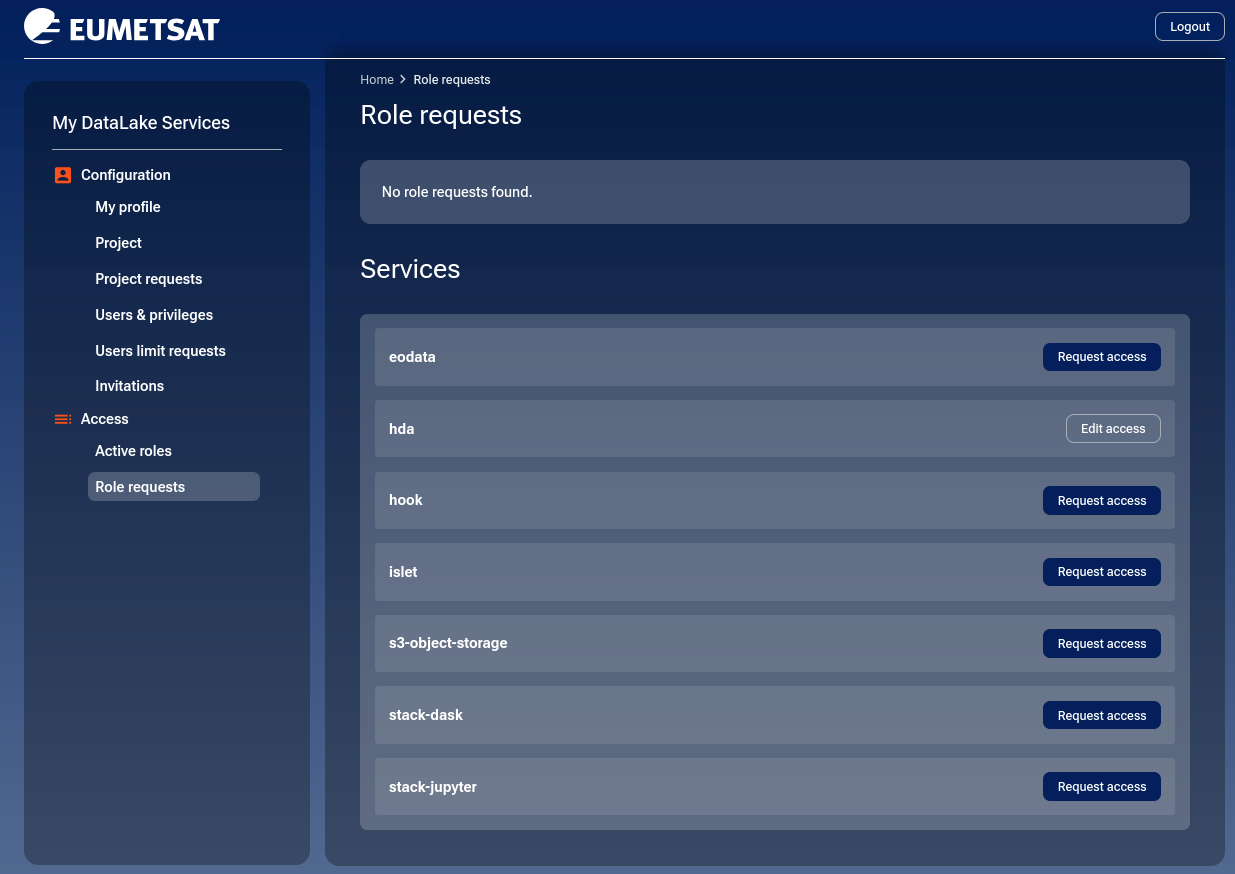
Task: Open Project requests in sidebar
Action: point(149,279)
